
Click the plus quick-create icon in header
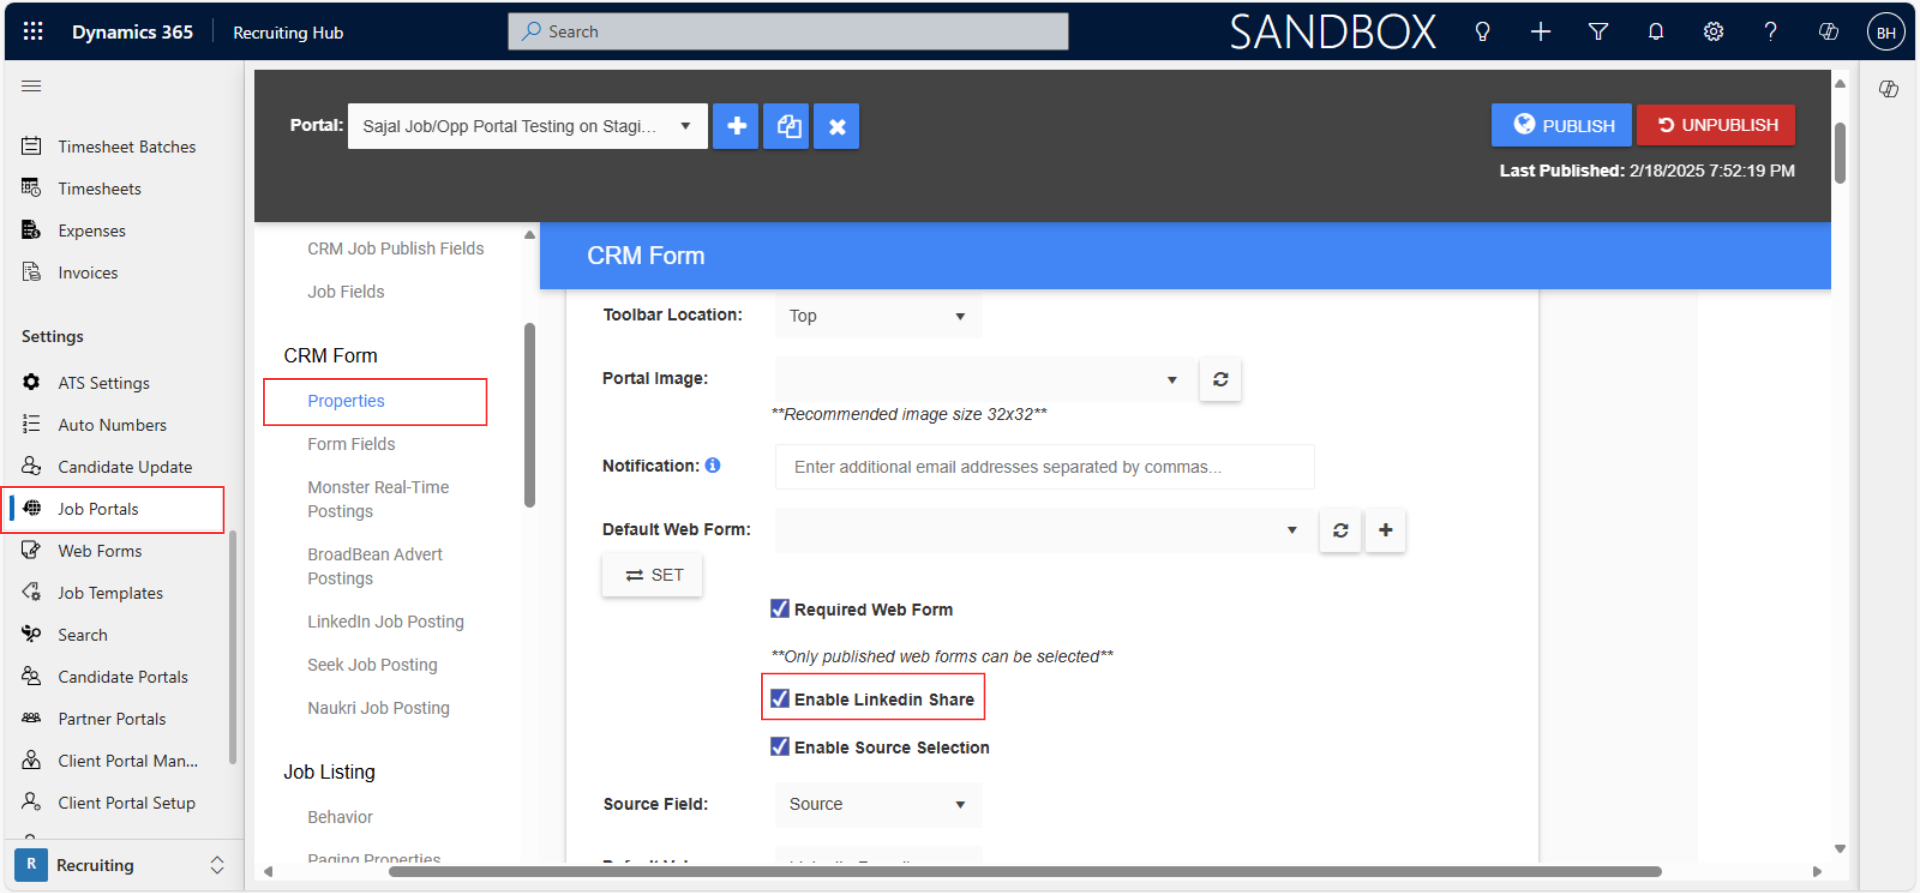[1540, 32]
